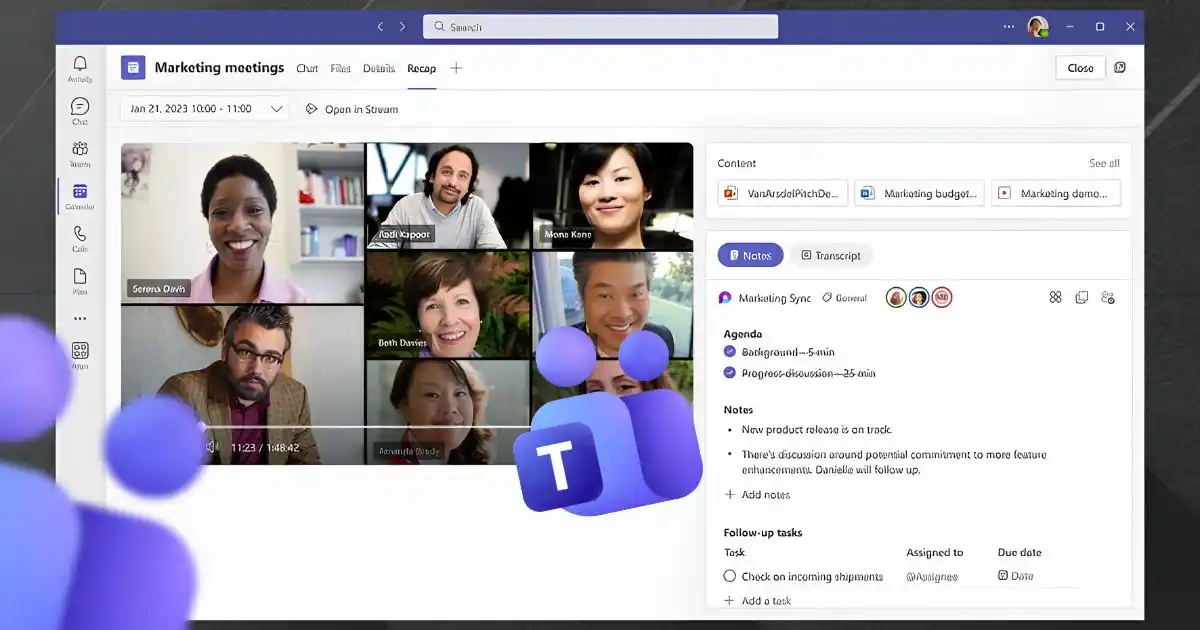Open the Marketing demo... video file
This screenshot has width=1200, height=630.
(x=1056, y=193)
